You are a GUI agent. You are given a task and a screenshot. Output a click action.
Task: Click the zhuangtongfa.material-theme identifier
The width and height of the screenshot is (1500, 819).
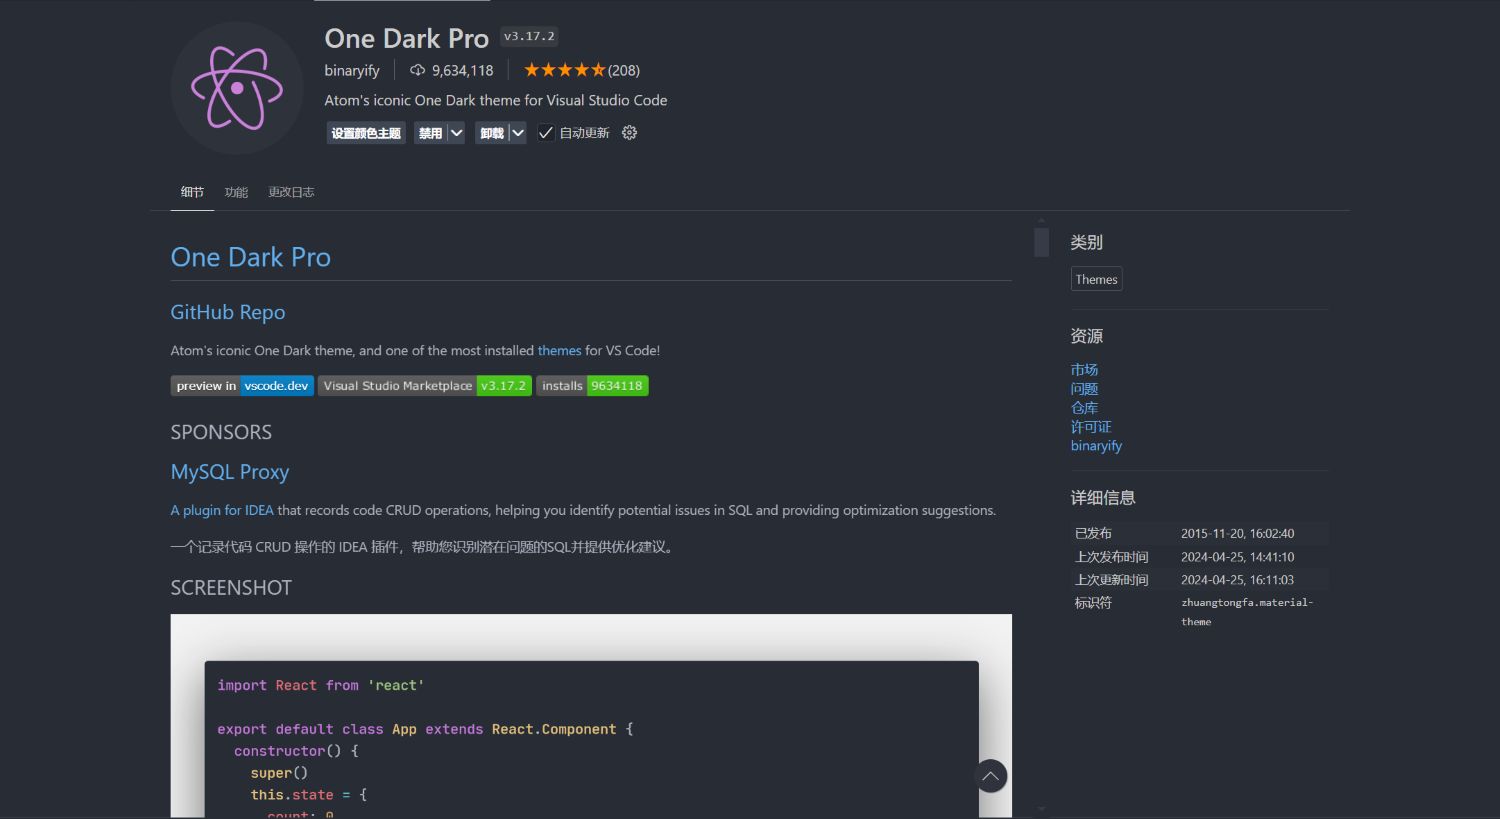(1247, 612)
